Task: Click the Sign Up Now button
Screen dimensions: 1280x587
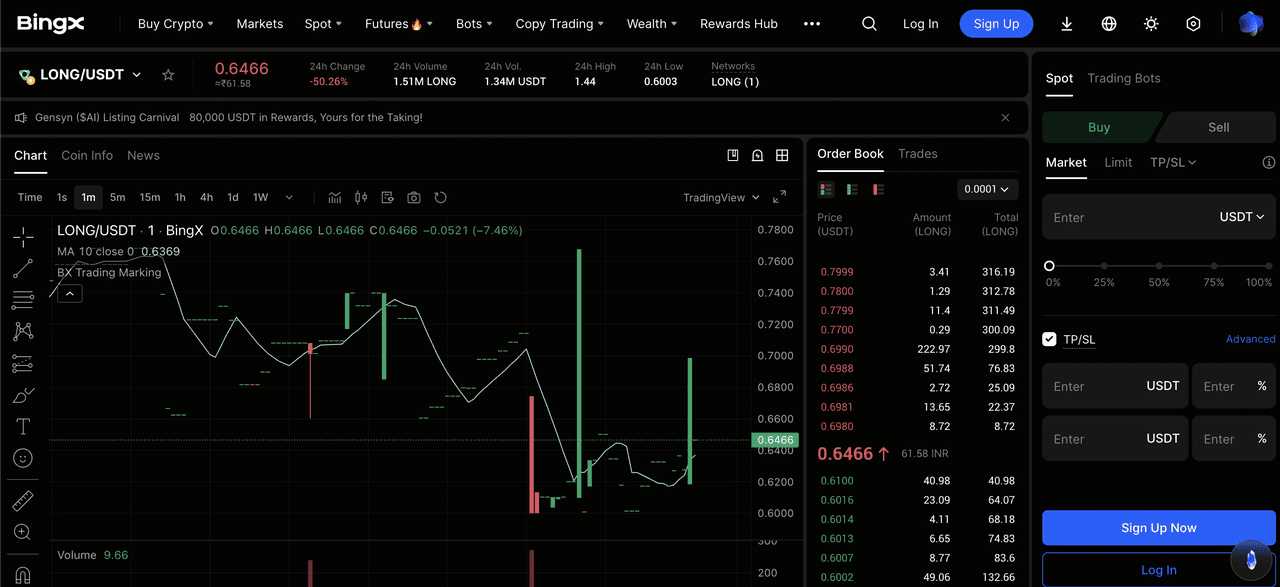Action: pyautogui.click(x=1158, y=528)
